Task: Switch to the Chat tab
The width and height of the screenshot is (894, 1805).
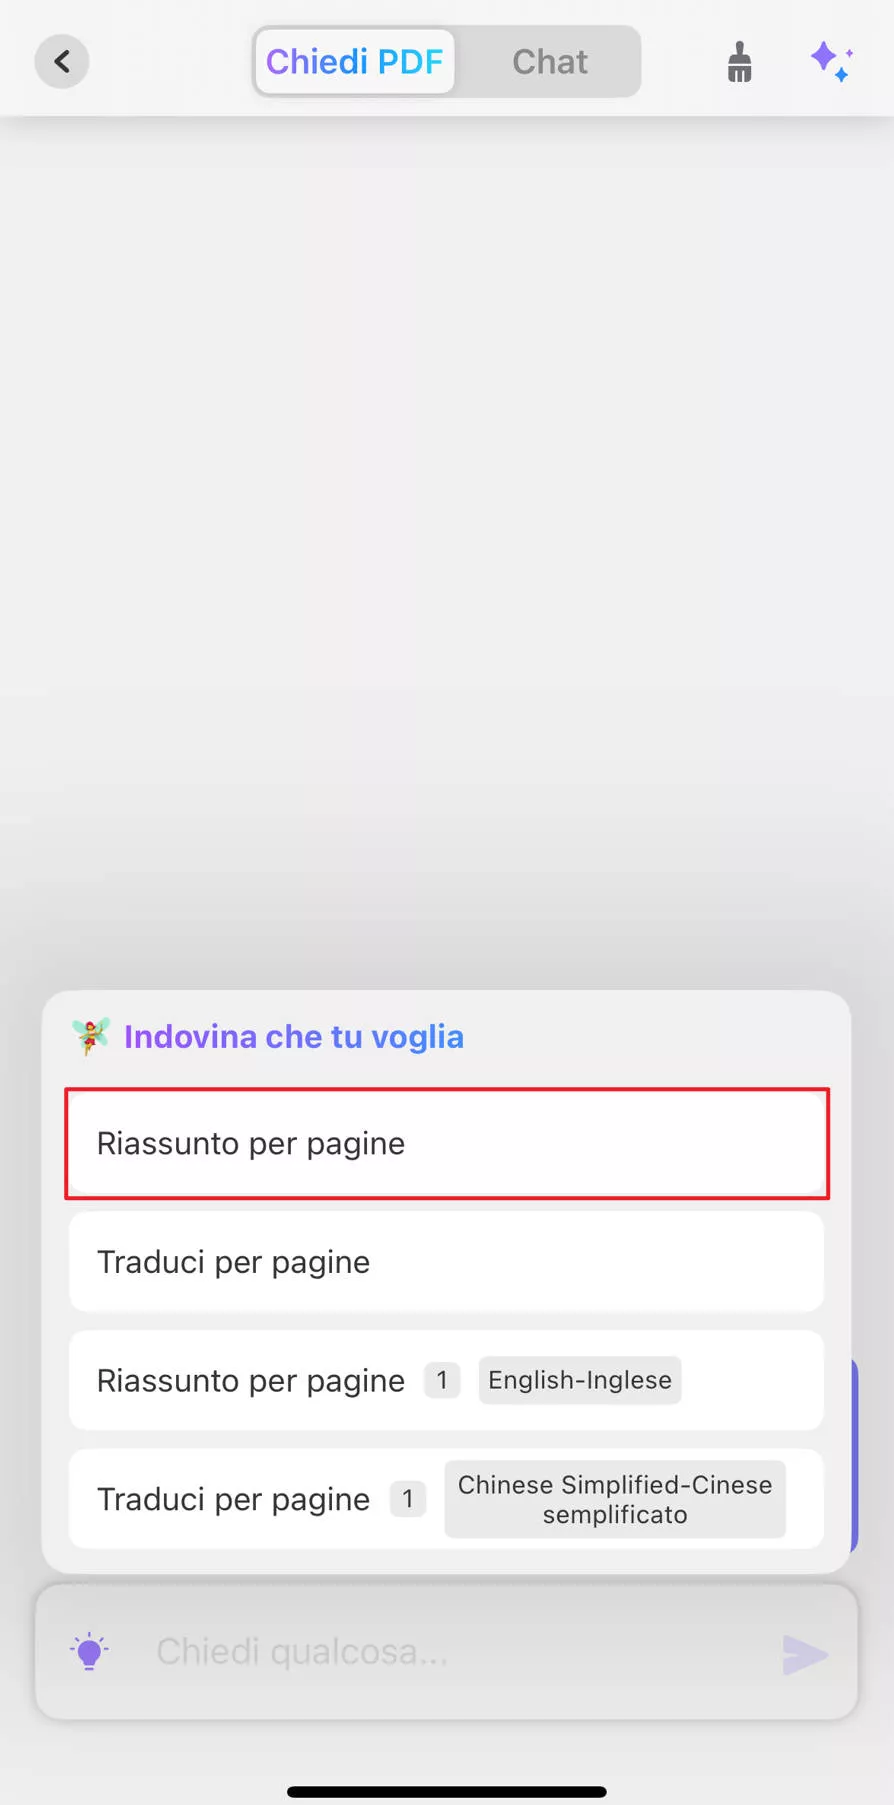Action: point(549,62)
